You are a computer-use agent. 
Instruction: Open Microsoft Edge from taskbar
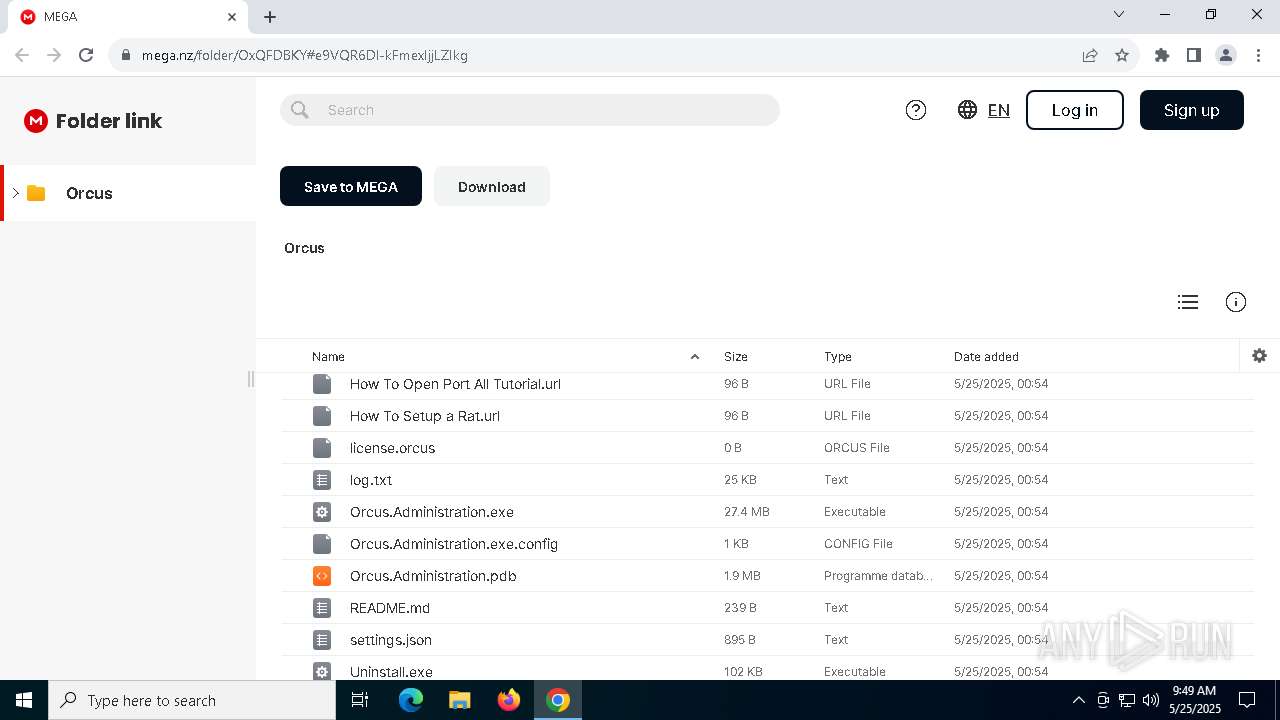411,700
